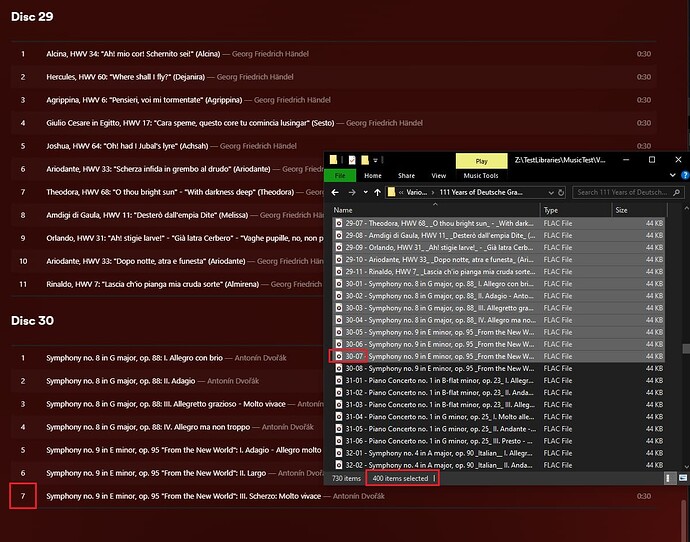Open the Share ribbon tab

click(406, 176)
